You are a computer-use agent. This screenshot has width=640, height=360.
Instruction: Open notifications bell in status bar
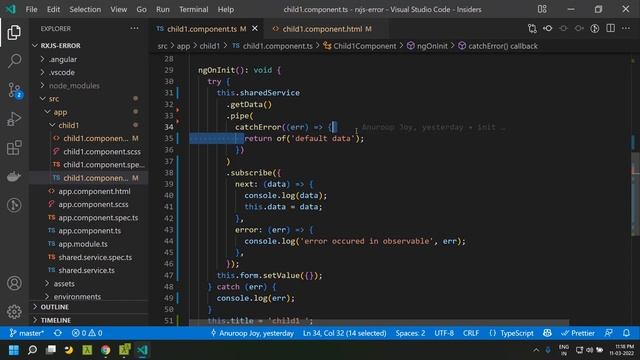626,333
